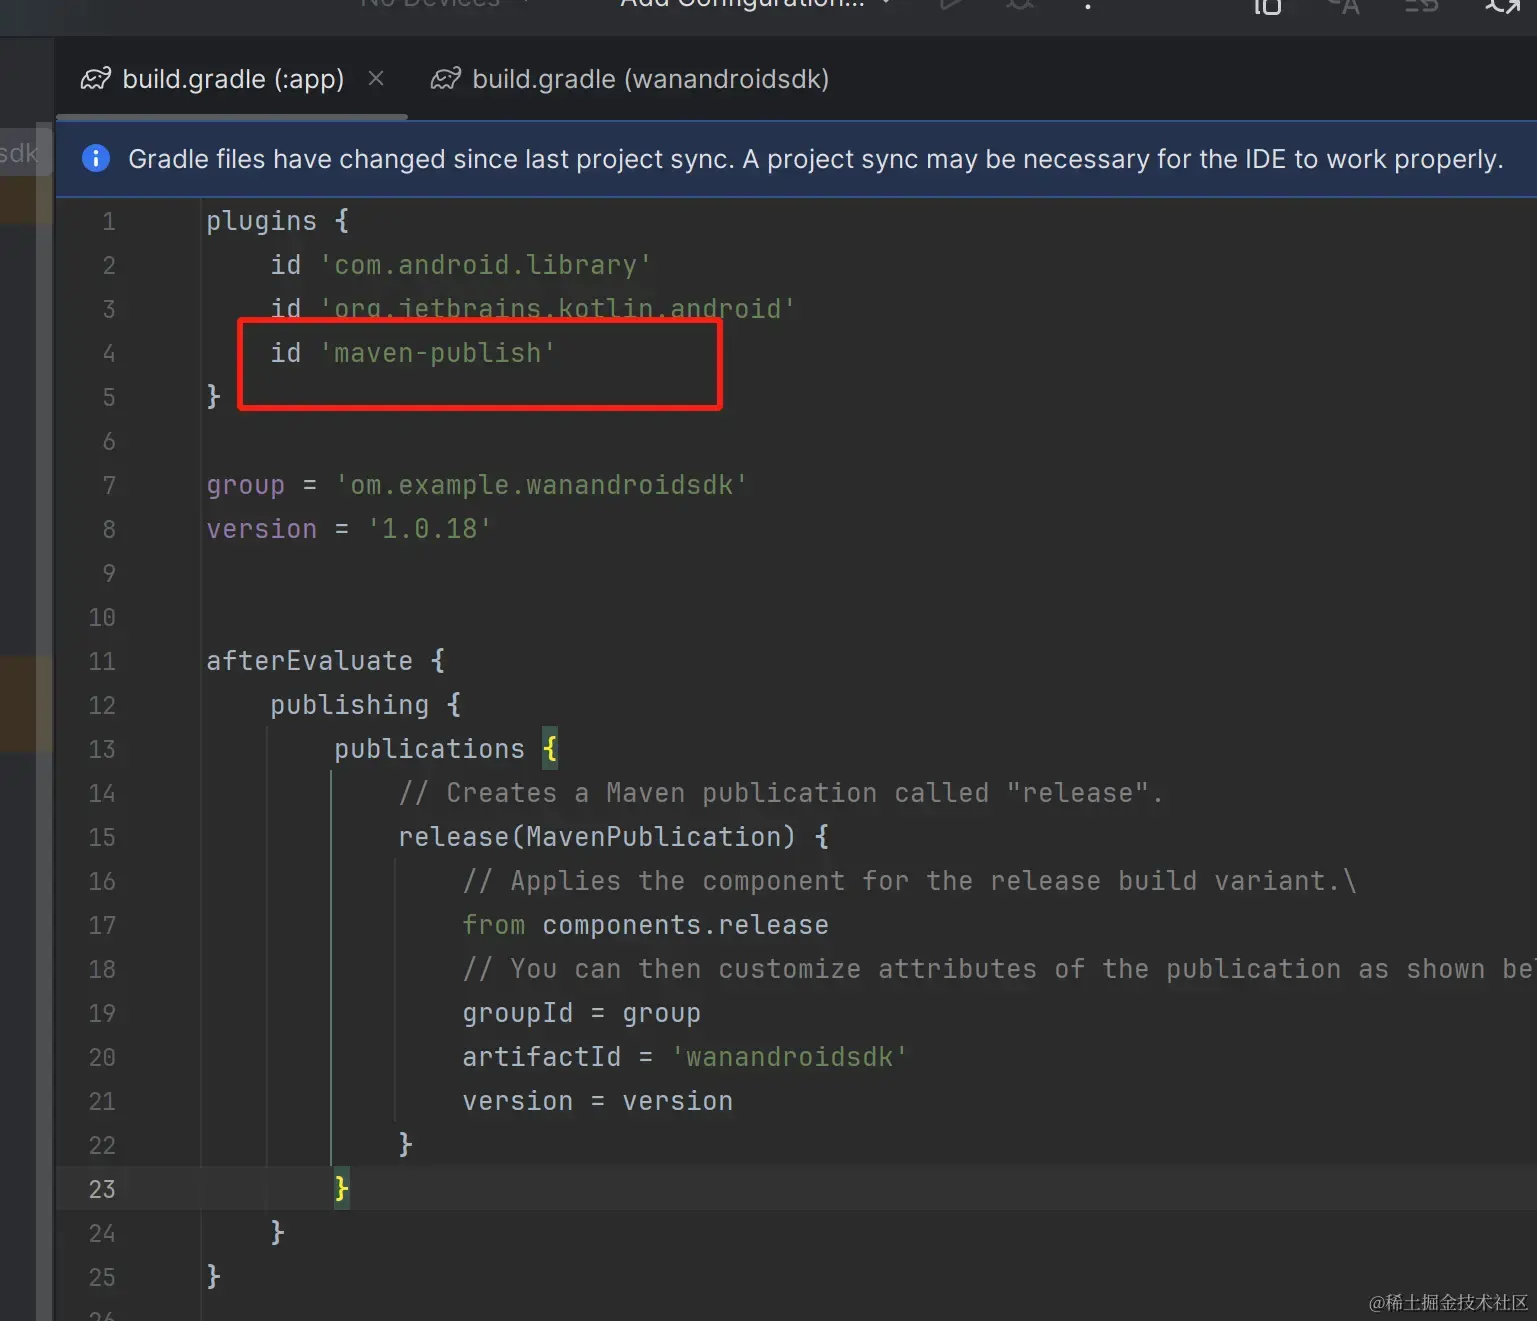Click the from components.release statement
This screenshot has height=1321, width=1537.
pyautogui.click(x=645, y=925)
